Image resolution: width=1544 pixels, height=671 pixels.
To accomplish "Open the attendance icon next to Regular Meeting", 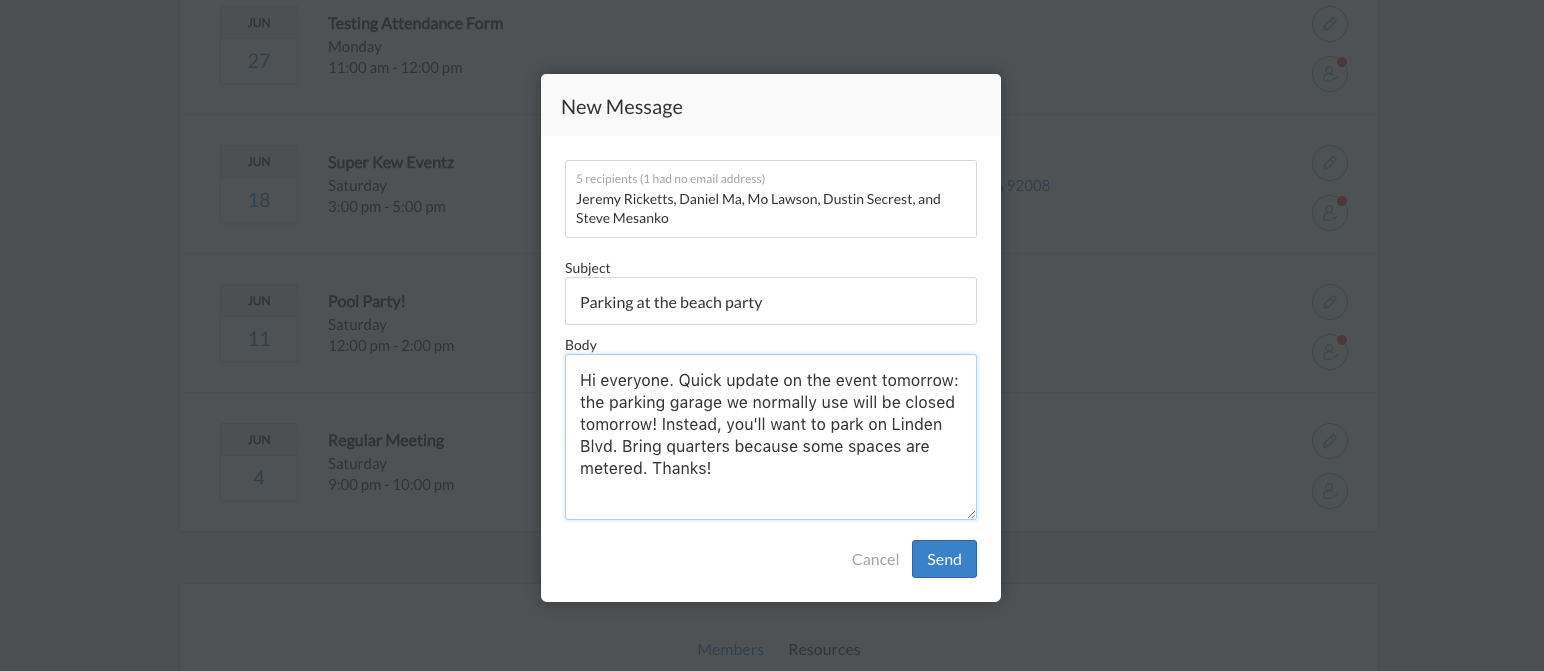I will click(x=1329, y=490).
